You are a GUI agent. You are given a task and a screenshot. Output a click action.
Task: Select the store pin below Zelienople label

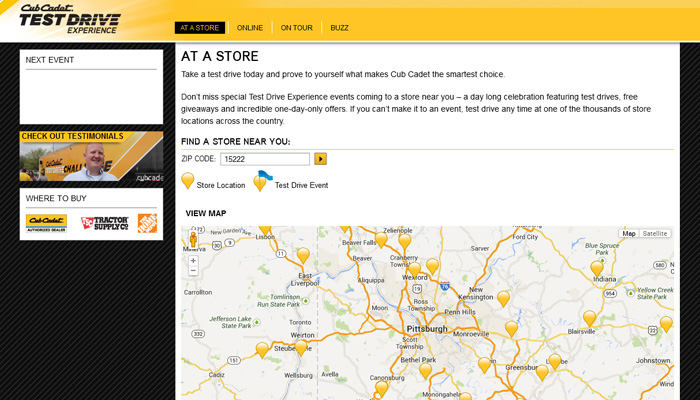[x=405, y=242]
